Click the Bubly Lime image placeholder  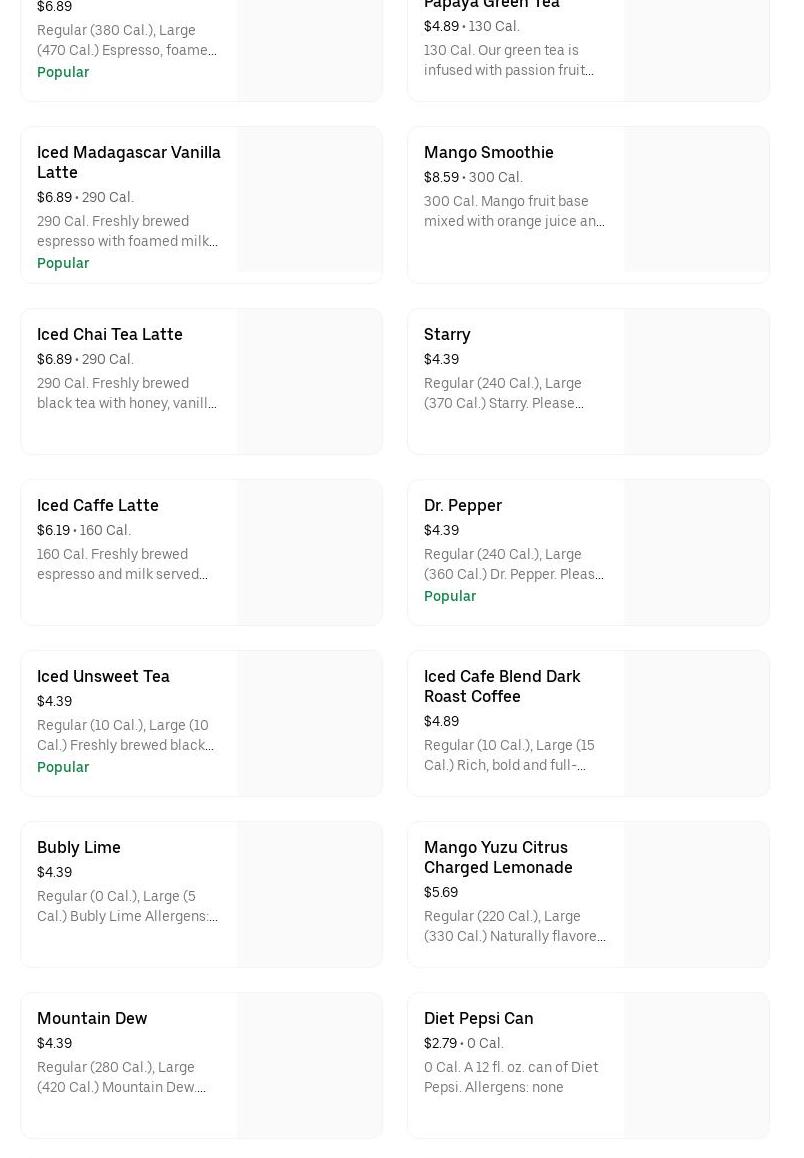coord(309,895)
